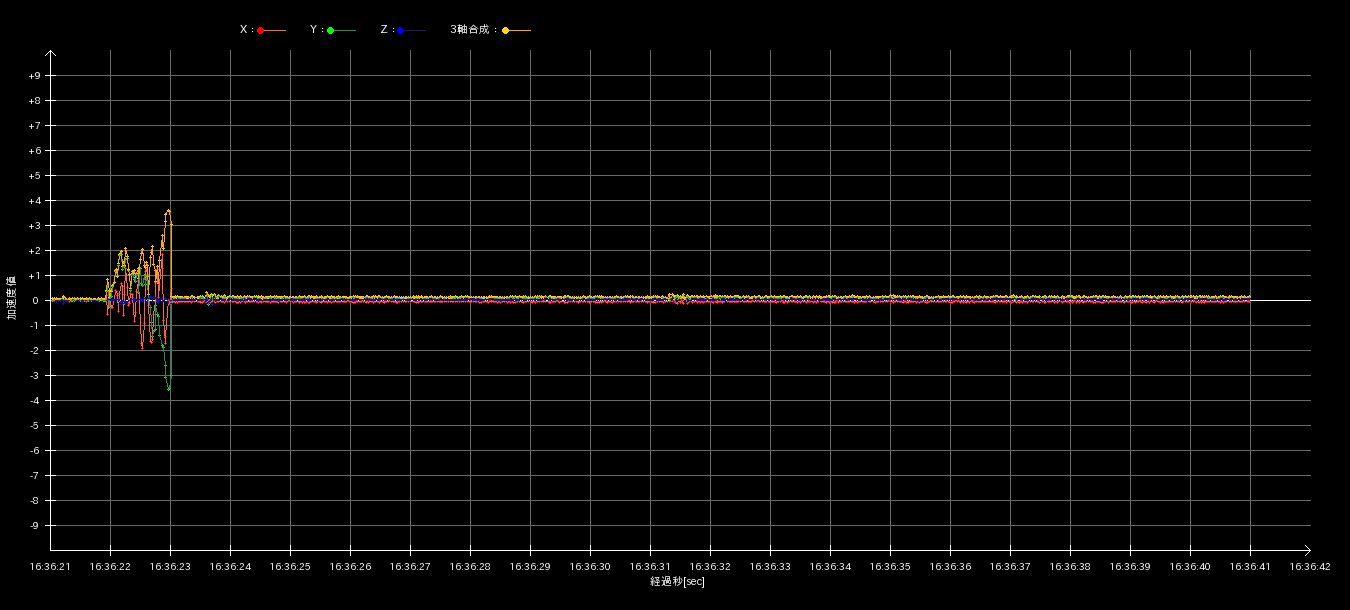1350x610 pixels.
Task: Select the 経過秒[sec] axis title
Action: 677,582
